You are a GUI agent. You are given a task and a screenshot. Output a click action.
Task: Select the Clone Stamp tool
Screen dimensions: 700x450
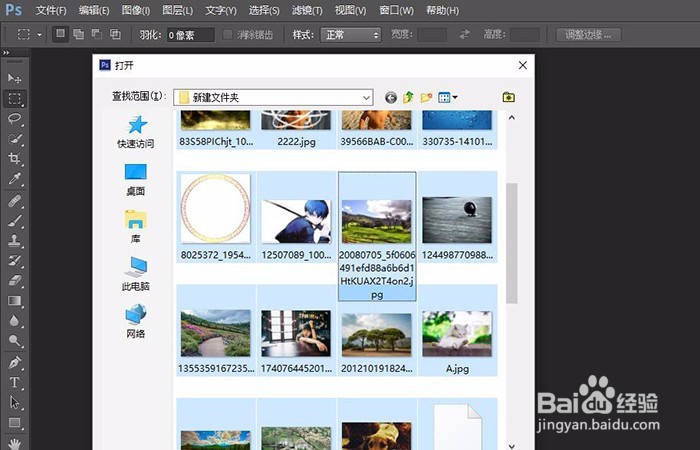click(x=15, y=241)
